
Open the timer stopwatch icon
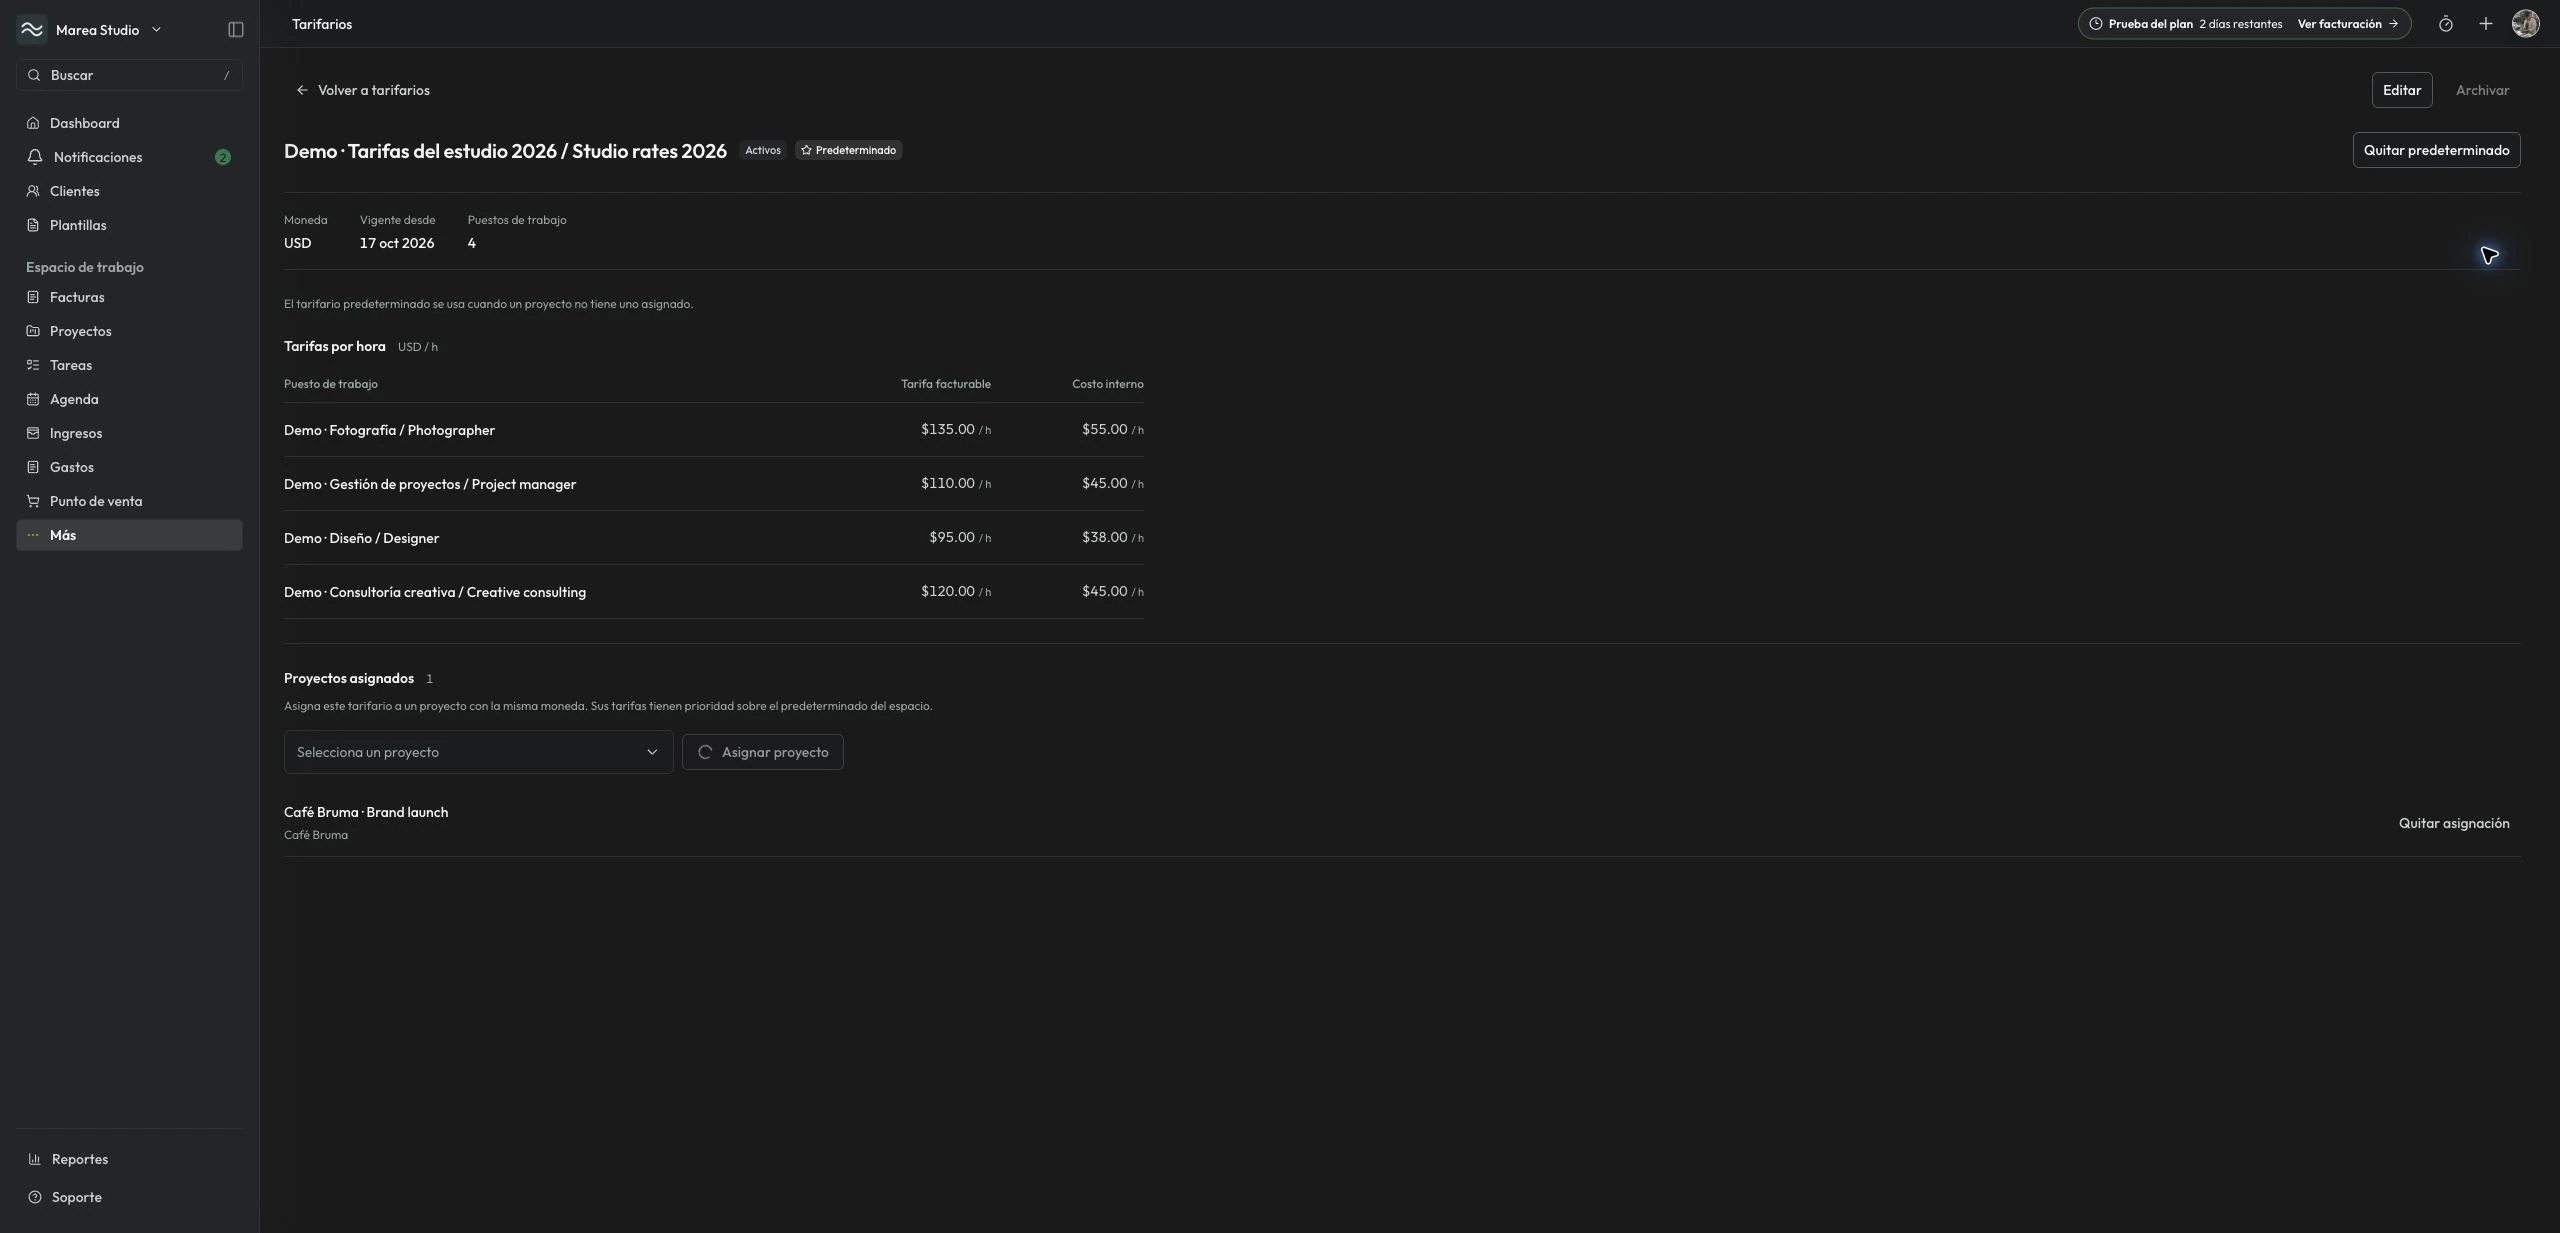(2445, 24)
